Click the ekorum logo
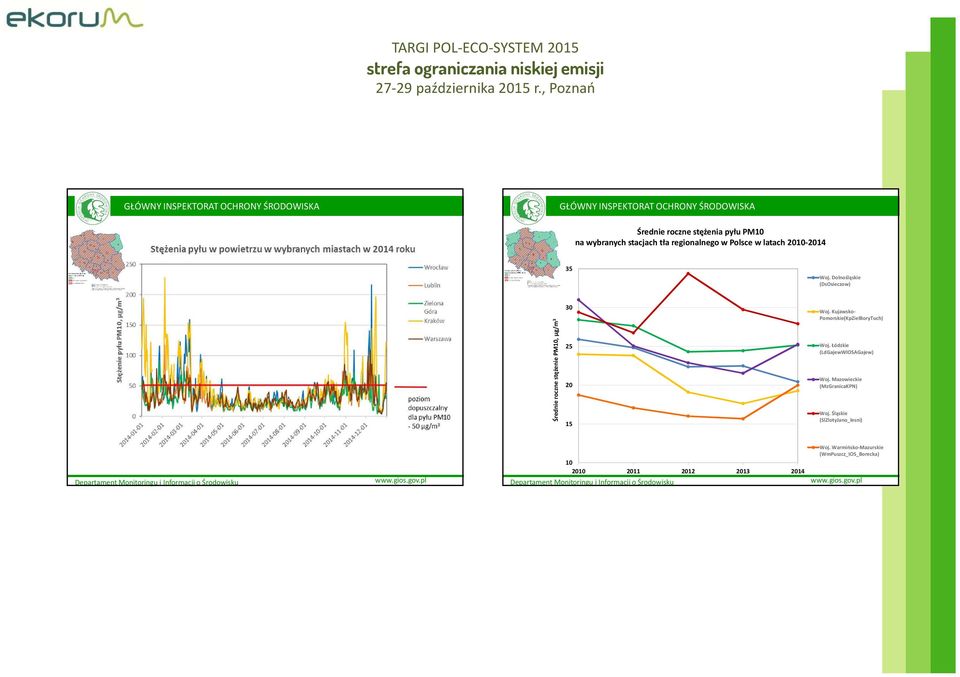The width and height of the screenshot is (960, 677). pos(75,17)
